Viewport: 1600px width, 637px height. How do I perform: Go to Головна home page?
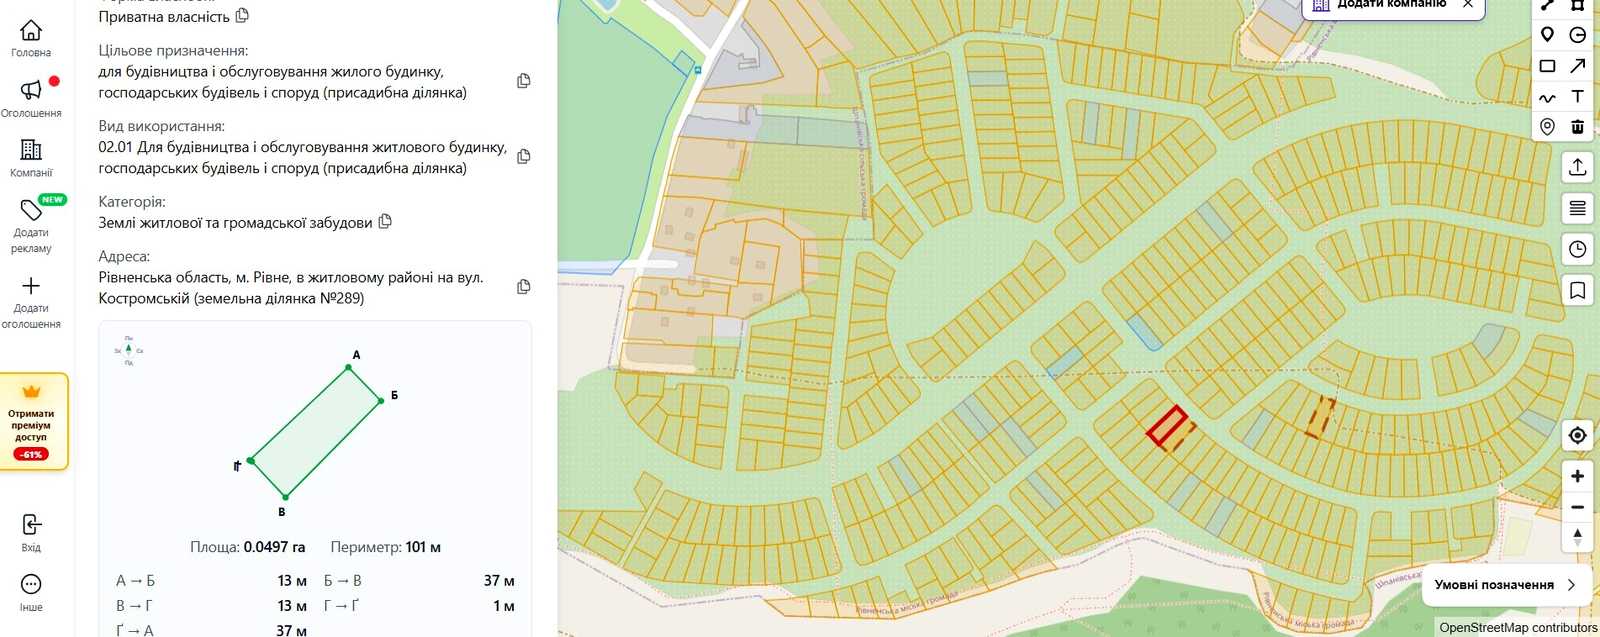tap(31, 38)
